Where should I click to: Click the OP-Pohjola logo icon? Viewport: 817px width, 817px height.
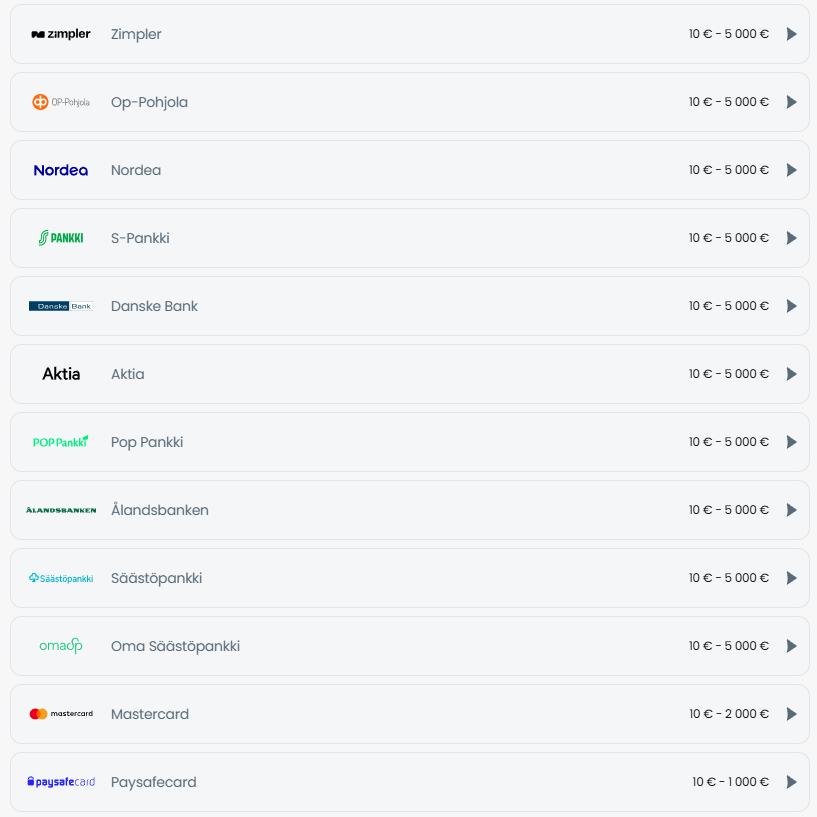click(61, 102)
